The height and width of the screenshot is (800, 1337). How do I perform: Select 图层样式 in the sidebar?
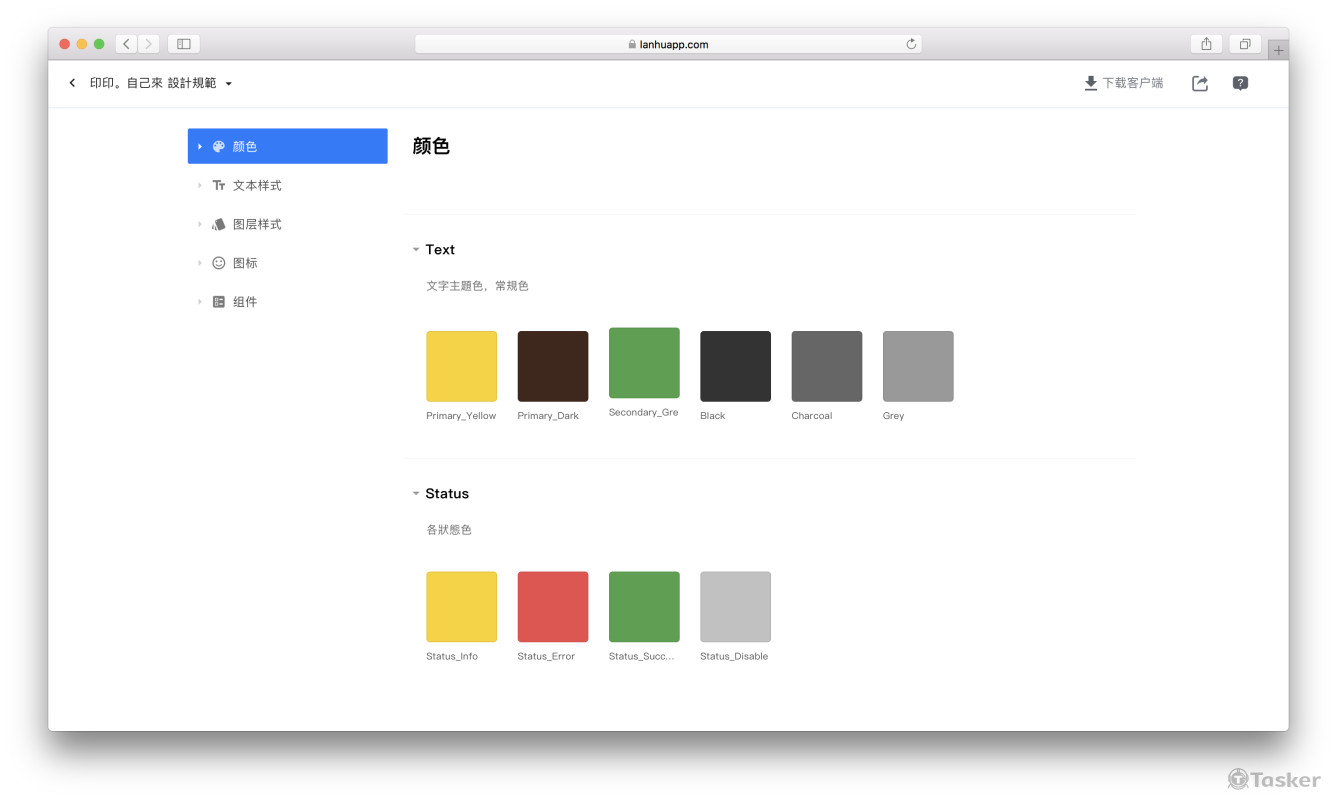[257, 224]
